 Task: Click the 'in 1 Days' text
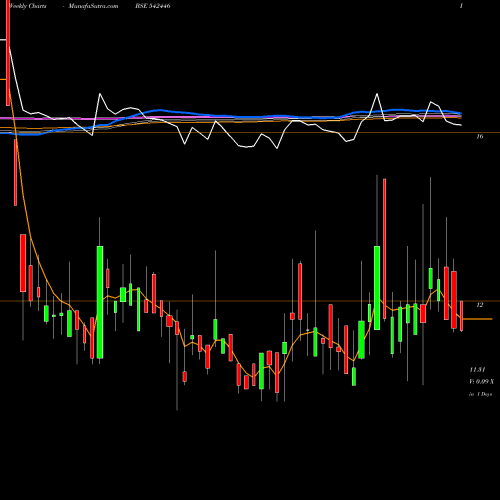[x=481, y=394]
